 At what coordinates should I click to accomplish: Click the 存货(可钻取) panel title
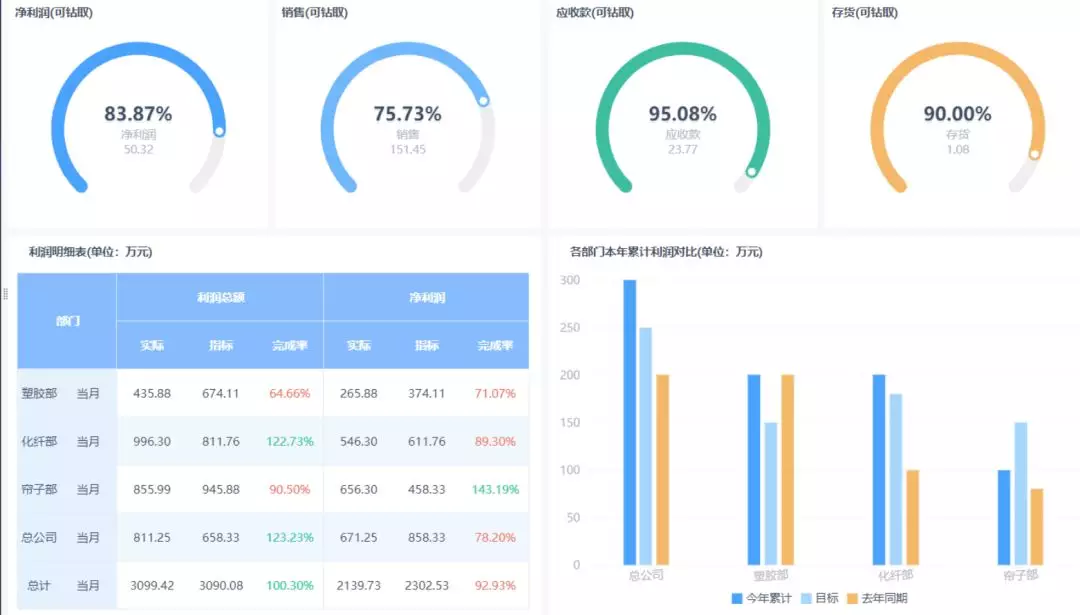click(x=864, y=12)
